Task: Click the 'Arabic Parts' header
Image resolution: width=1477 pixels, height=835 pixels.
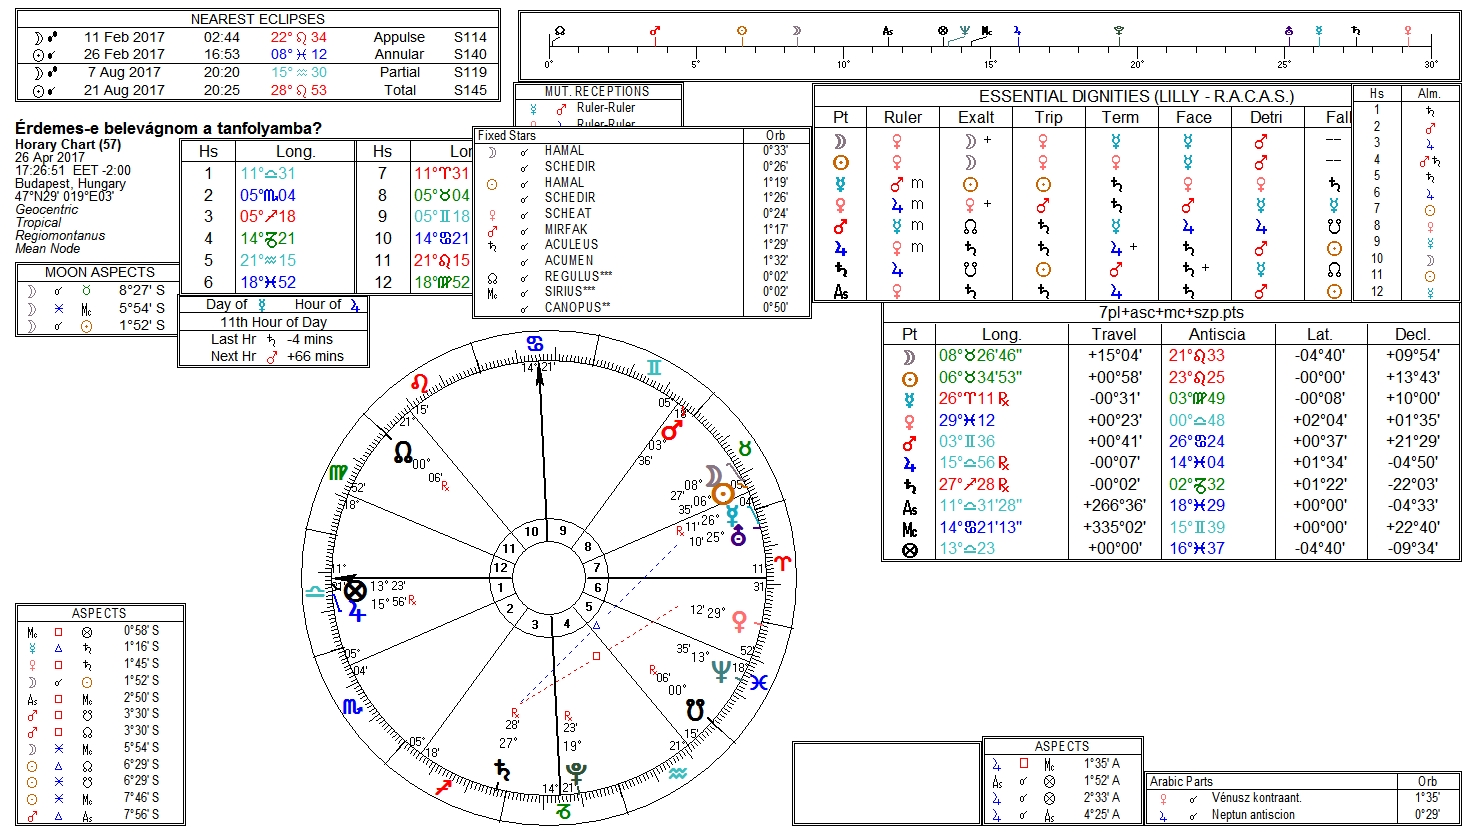Action: 1181,781
